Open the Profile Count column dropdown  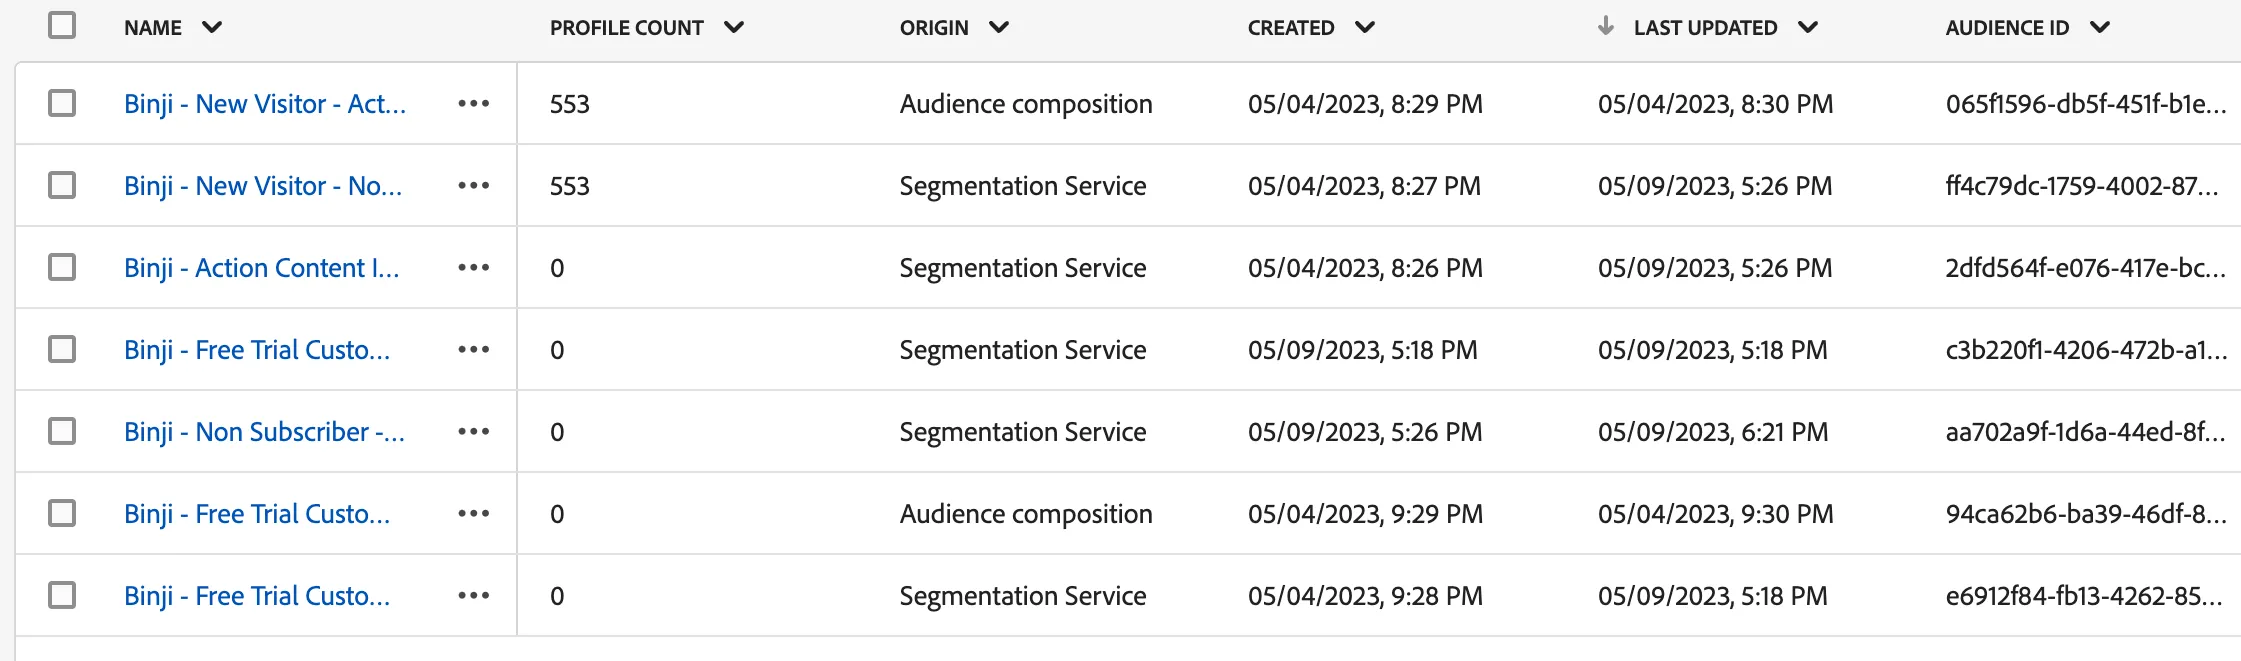tap(734, 28)
